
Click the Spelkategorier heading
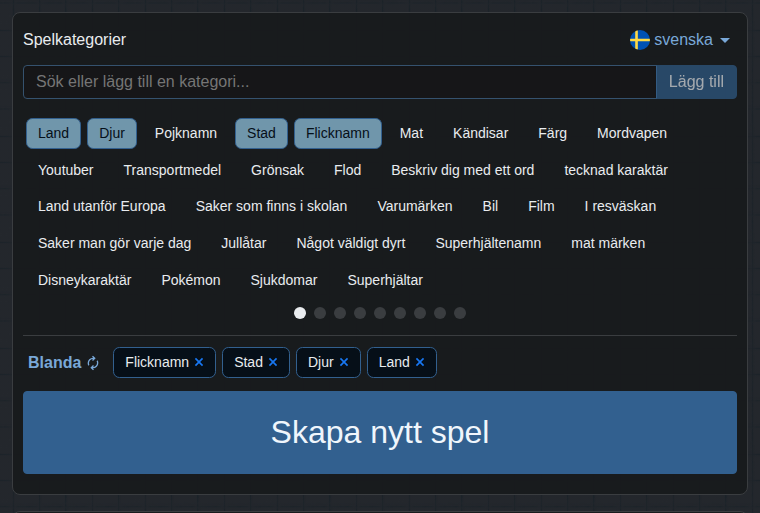[75, 40]
